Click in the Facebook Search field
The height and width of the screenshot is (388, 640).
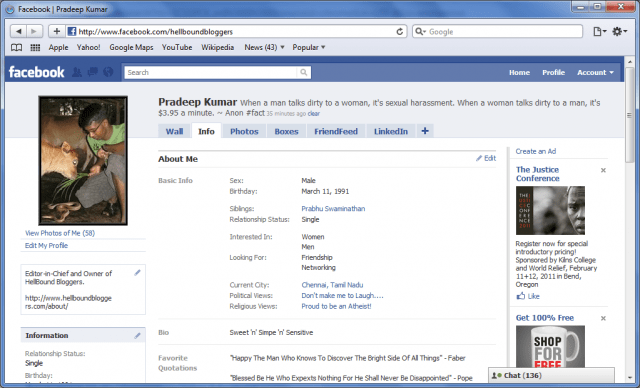tap(211, 72)
